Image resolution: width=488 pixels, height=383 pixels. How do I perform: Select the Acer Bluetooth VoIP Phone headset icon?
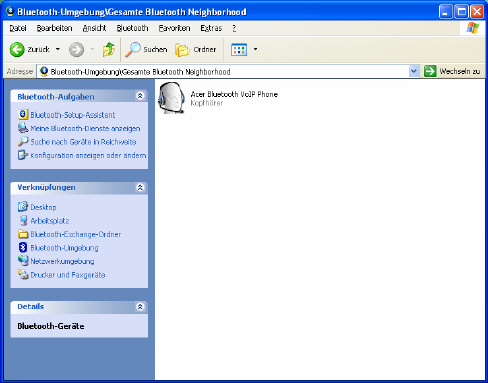pos(172,98)
